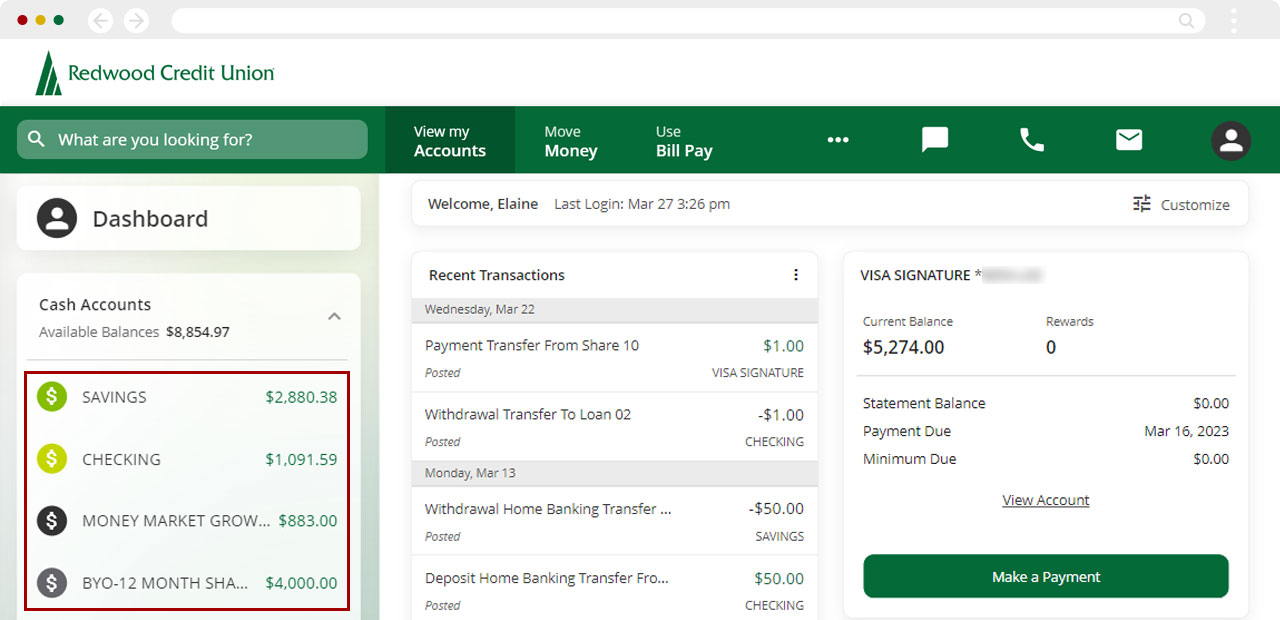
Task: Click the Dashboard person icon
Action: click(x=57, y=218)
